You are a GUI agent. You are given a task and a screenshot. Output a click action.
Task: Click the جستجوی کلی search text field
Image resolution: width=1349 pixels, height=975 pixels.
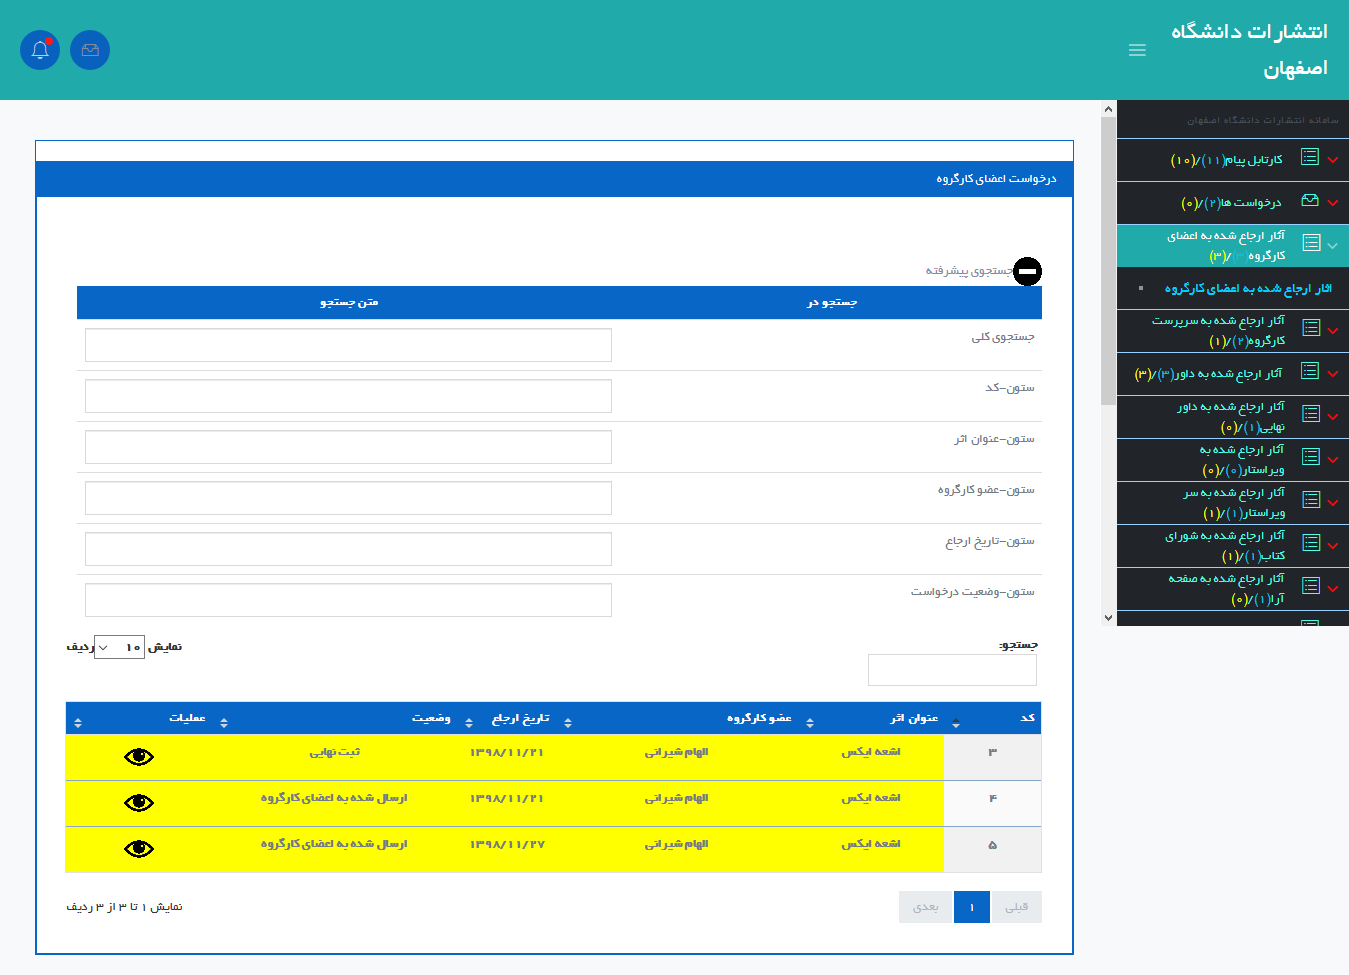point(348,345)
